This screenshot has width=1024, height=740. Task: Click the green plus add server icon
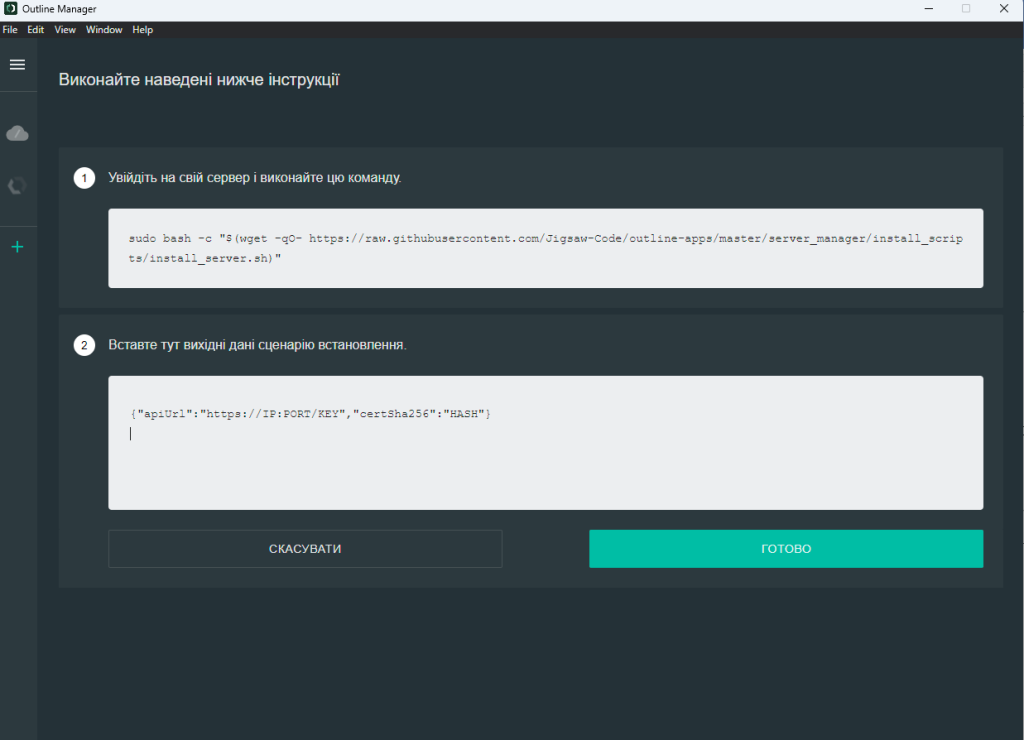(17, 247)
